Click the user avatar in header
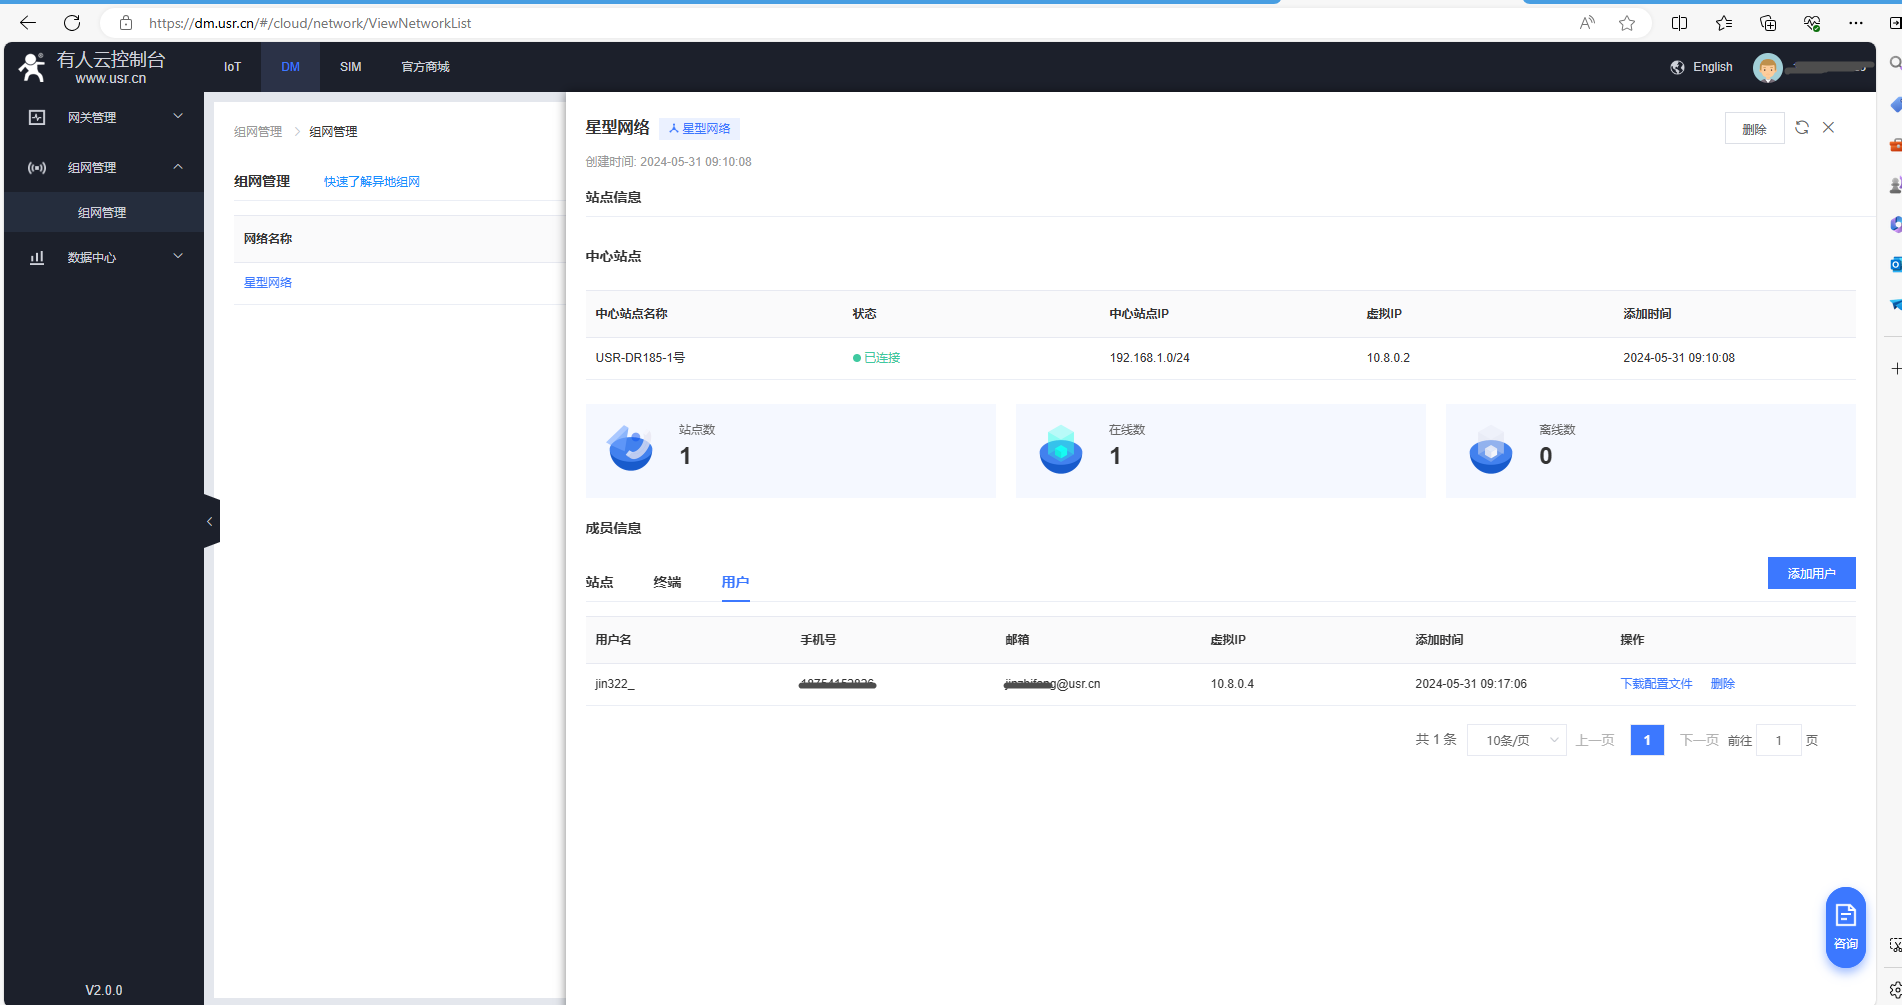Image resolution: width=1902 pixels, height=1005 pixels. pyautogui.click(x=1767, y=68)
